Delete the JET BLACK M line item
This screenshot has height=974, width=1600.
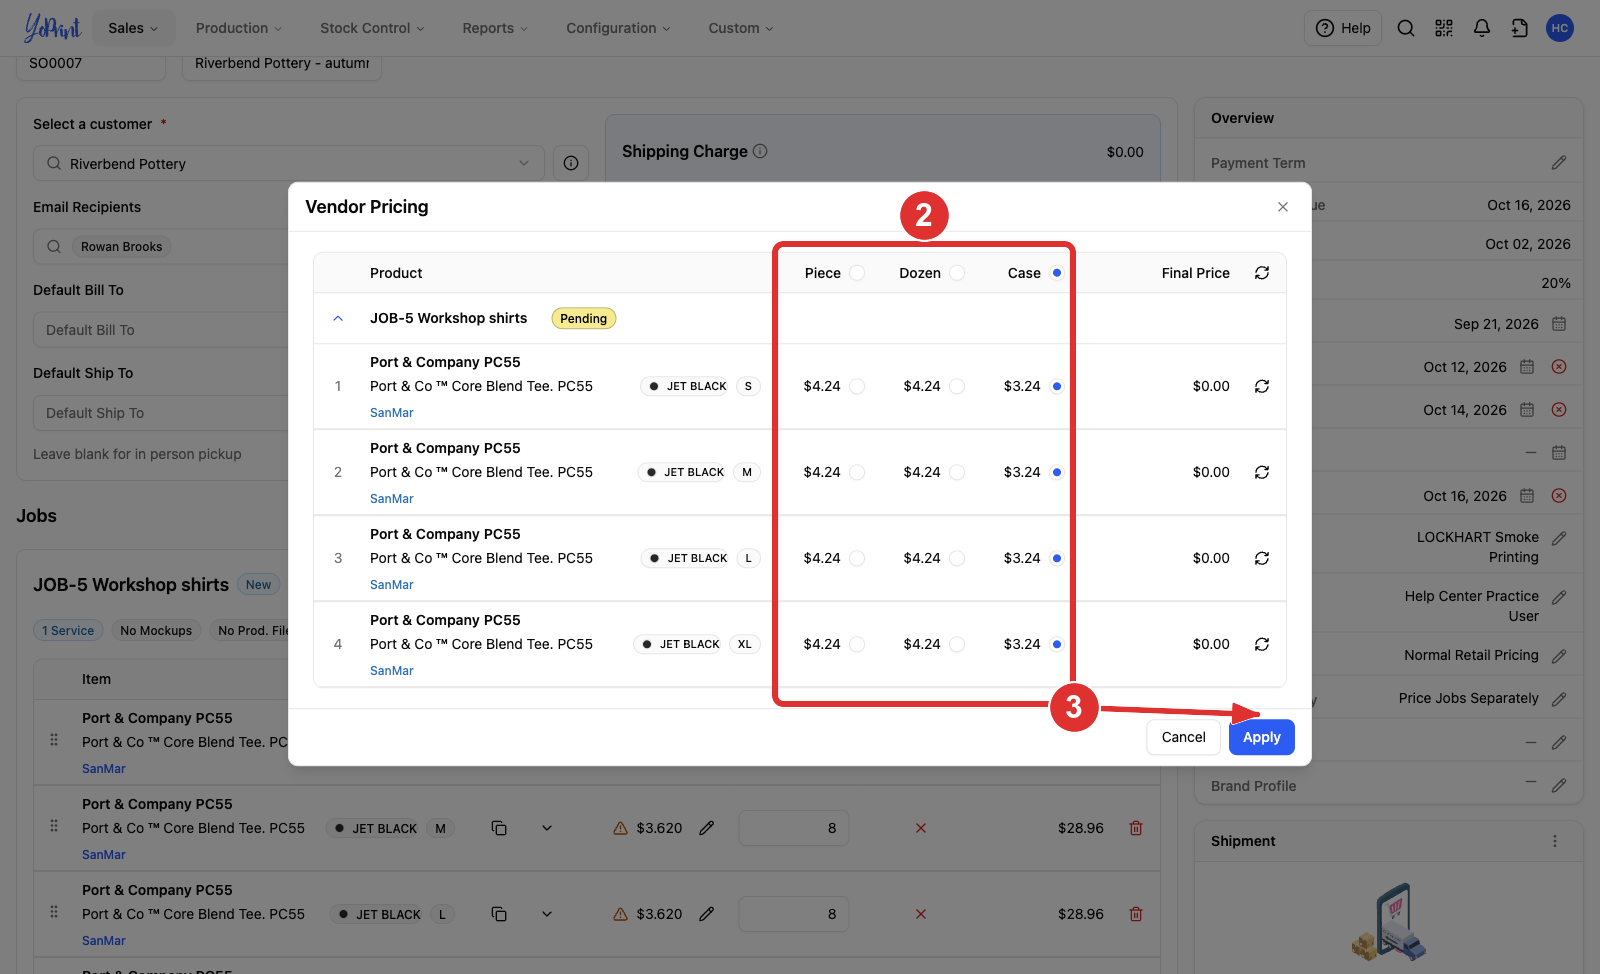1136,828
